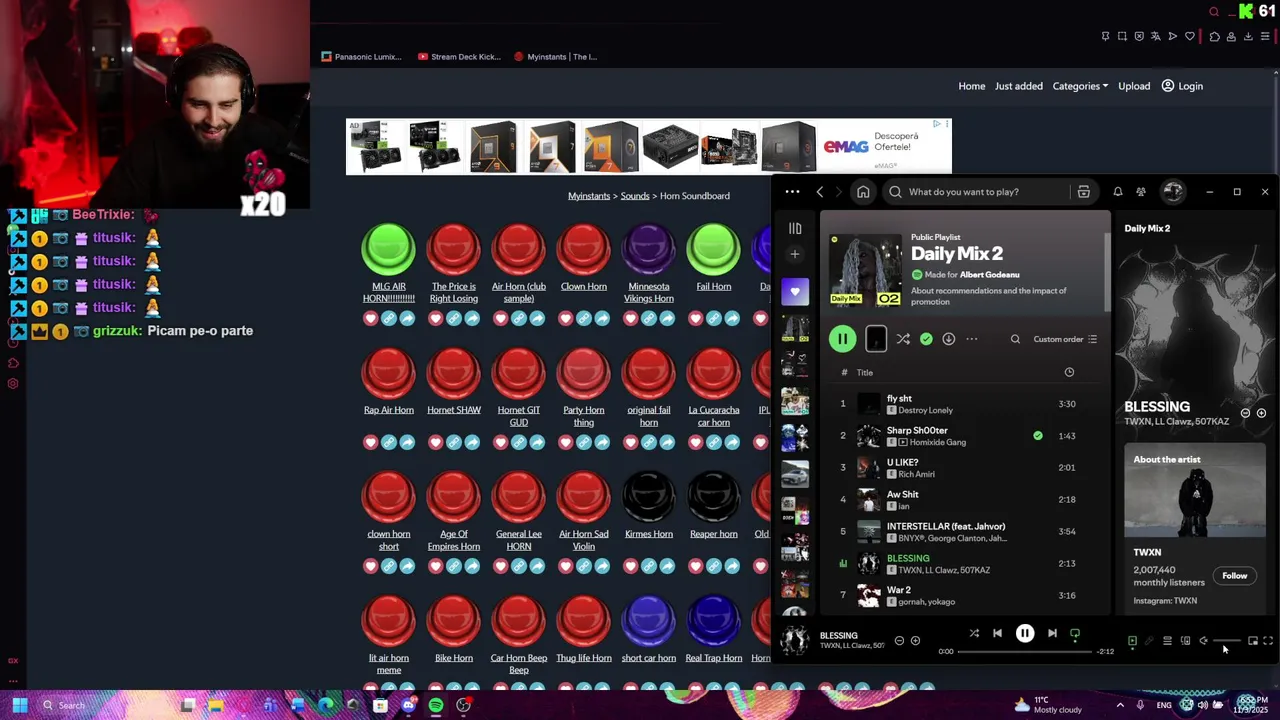Open Connect to a device
Viewport: 1280px width, 720px height.
(1185, 641)
